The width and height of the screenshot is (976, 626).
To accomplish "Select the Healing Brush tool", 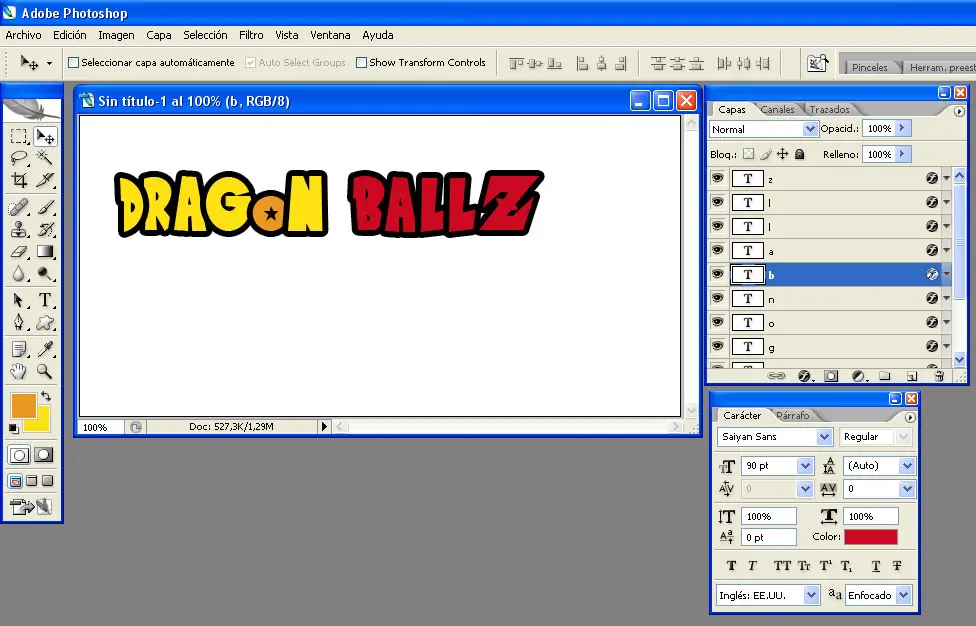I will click(19, 207).
